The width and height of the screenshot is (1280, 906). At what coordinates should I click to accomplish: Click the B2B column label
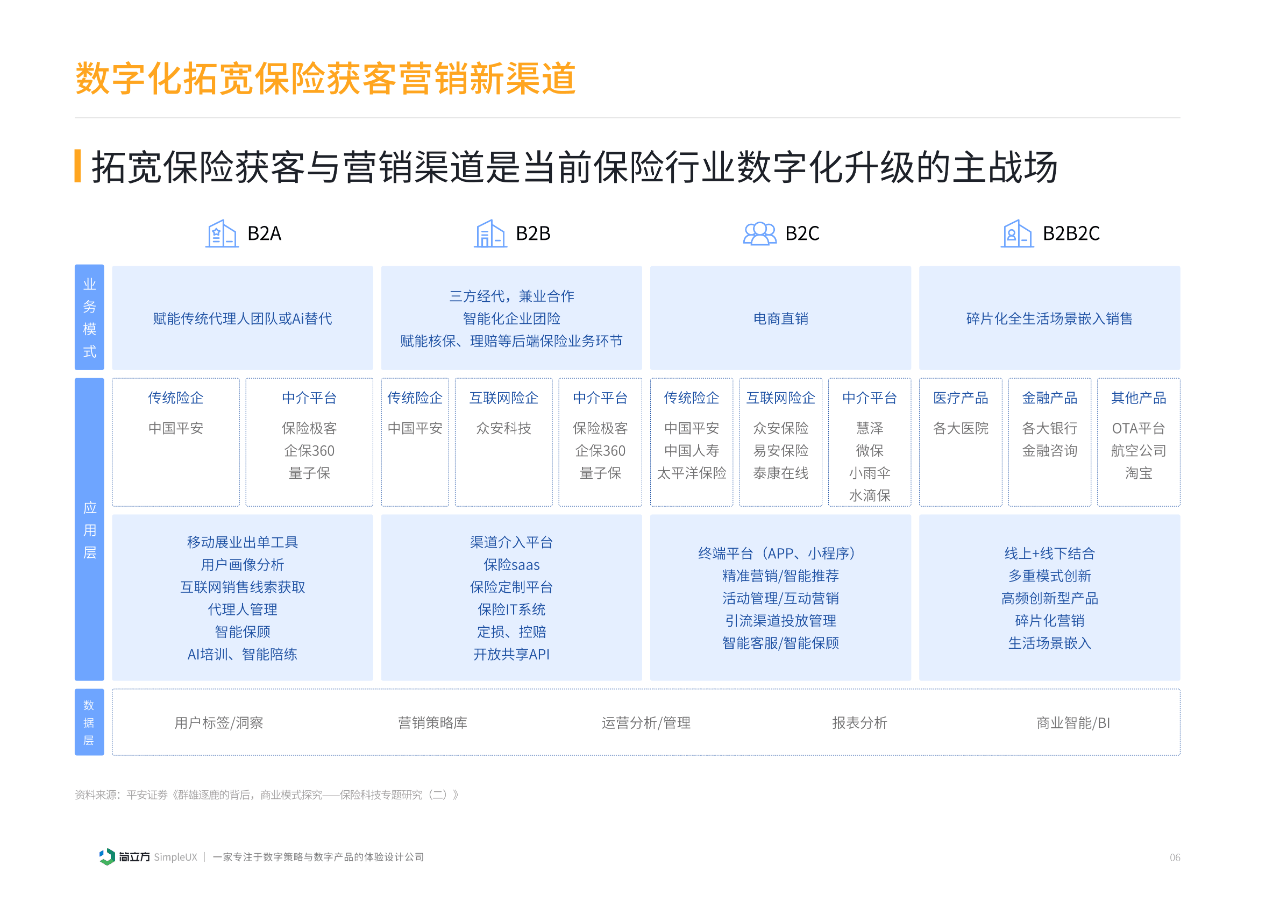pyautogui.click(x=533, y=234)
